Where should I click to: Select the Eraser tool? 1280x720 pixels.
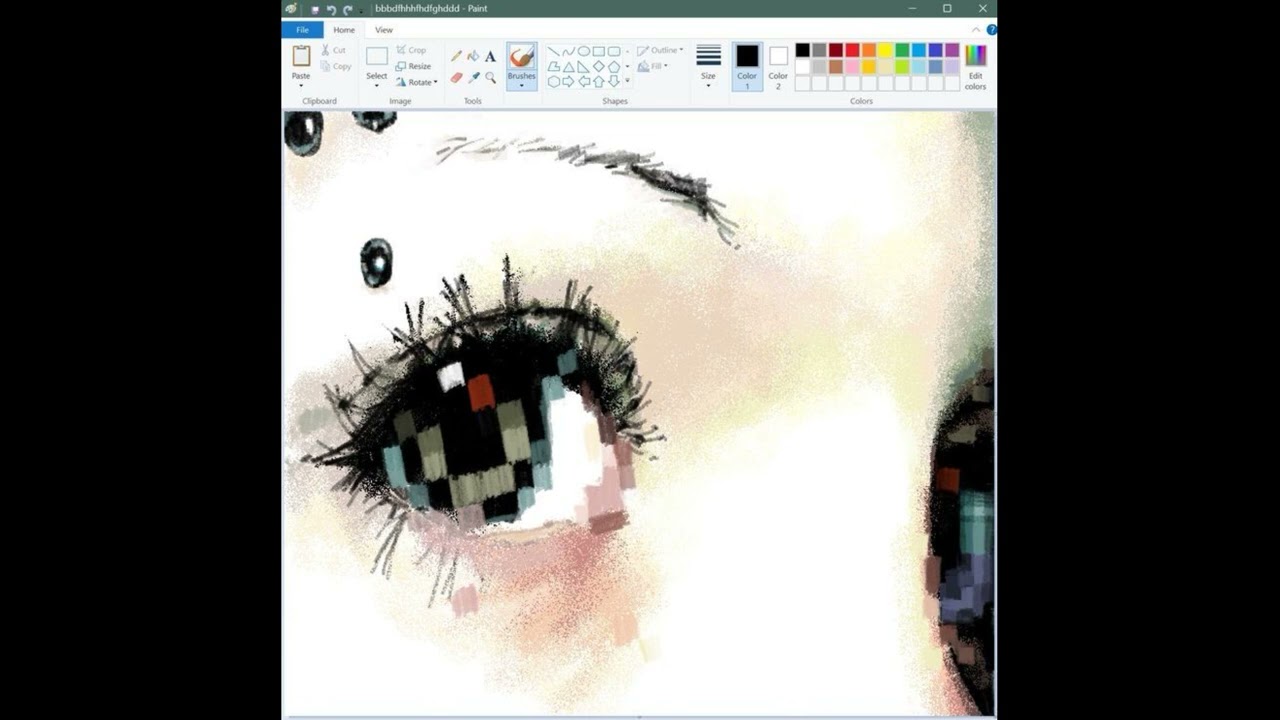[x=456, y=77]
